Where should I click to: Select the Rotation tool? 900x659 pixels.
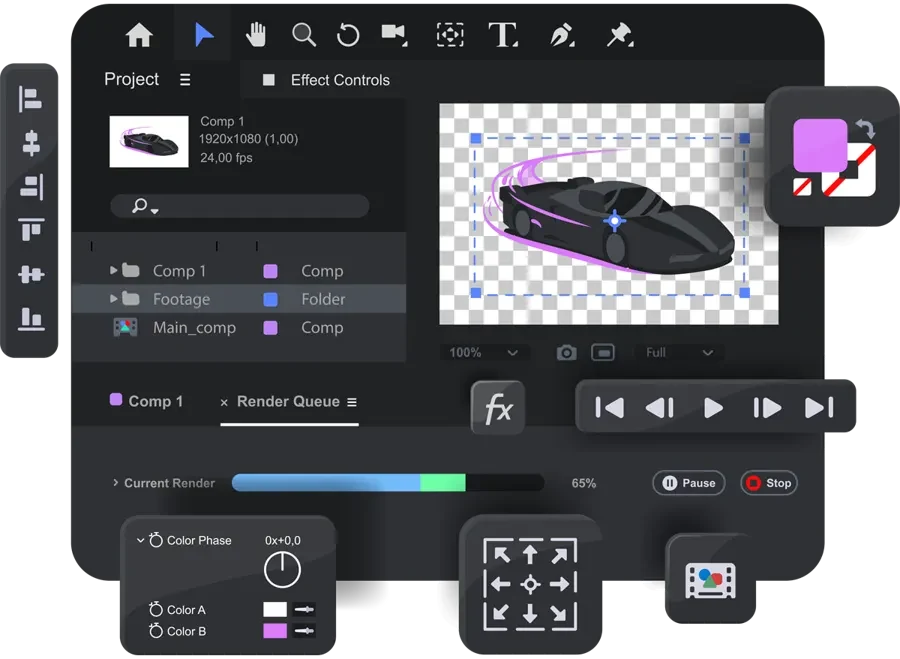coord(348,35)
